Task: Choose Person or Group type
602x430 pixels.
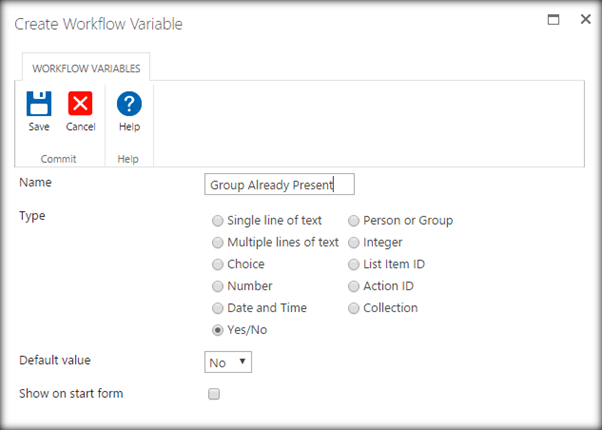Action: point(354,221)
